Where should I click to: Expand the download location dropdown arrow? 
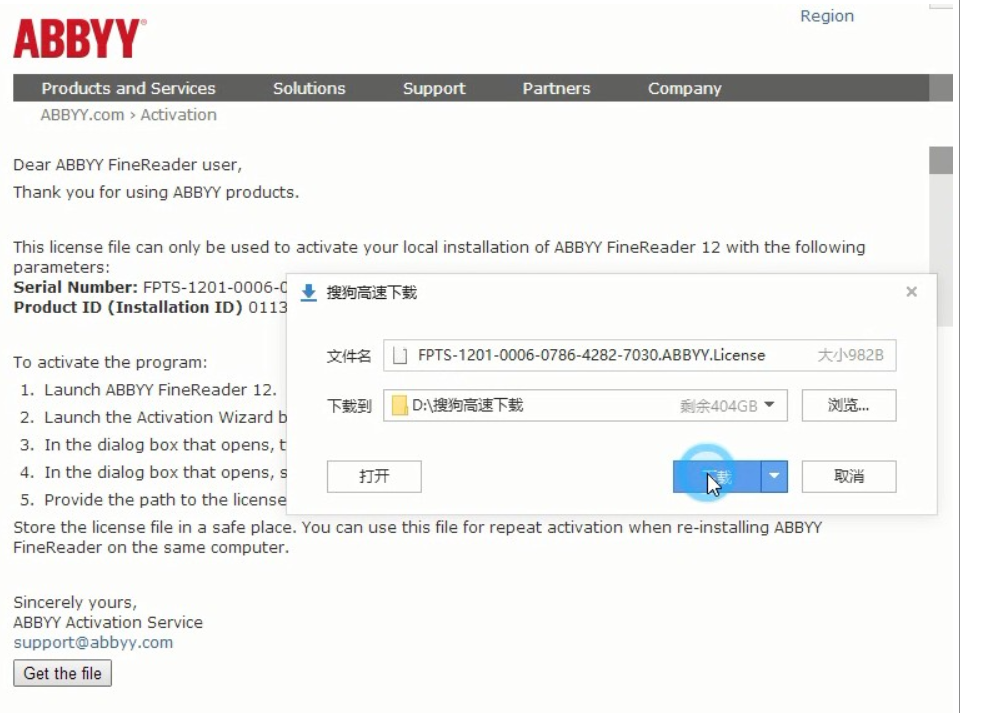[x=770, y=405]
